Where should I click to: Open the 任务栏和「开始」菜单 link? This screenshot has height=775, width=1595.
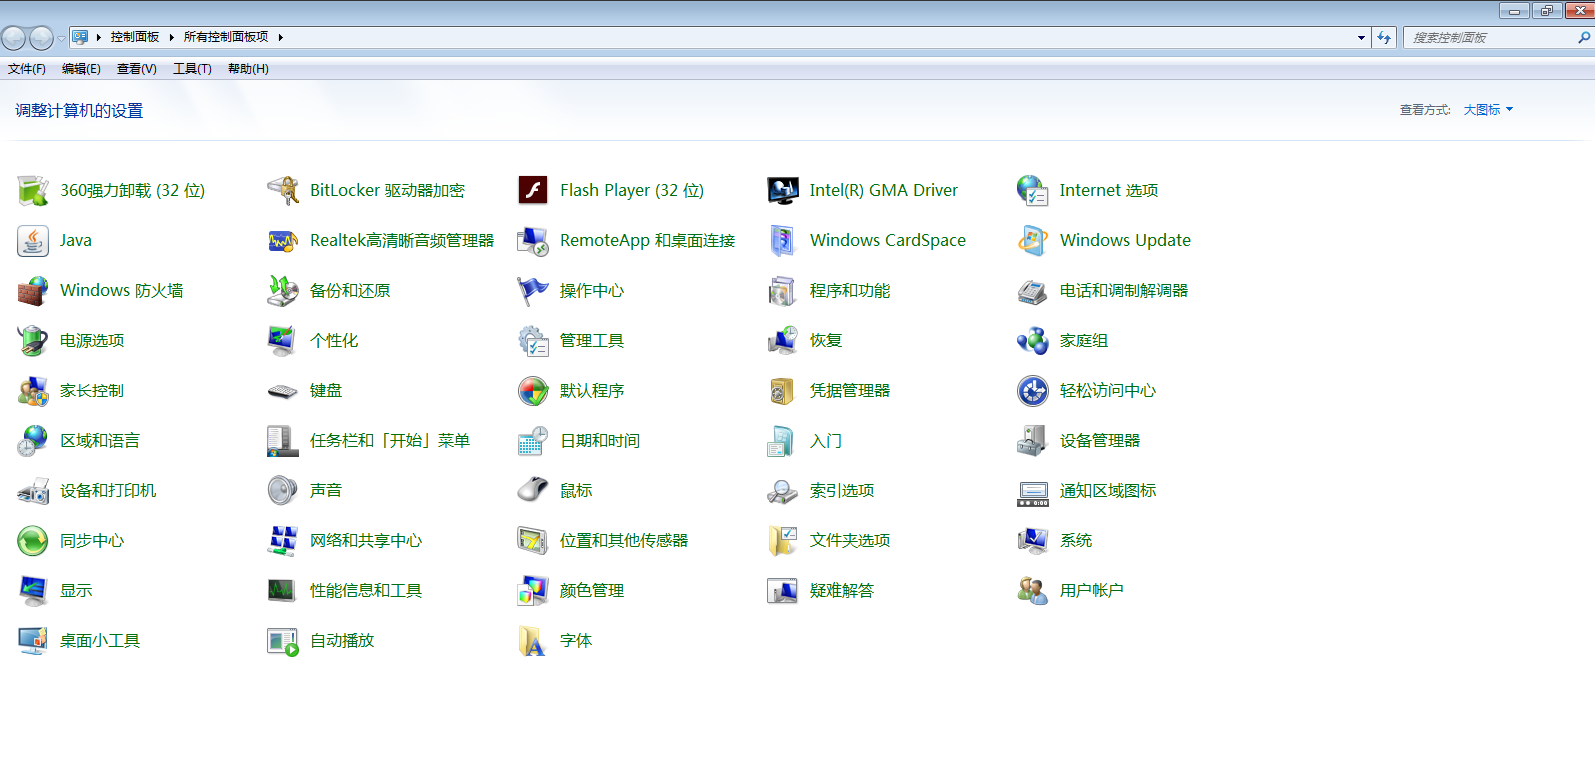pos(390,440)
